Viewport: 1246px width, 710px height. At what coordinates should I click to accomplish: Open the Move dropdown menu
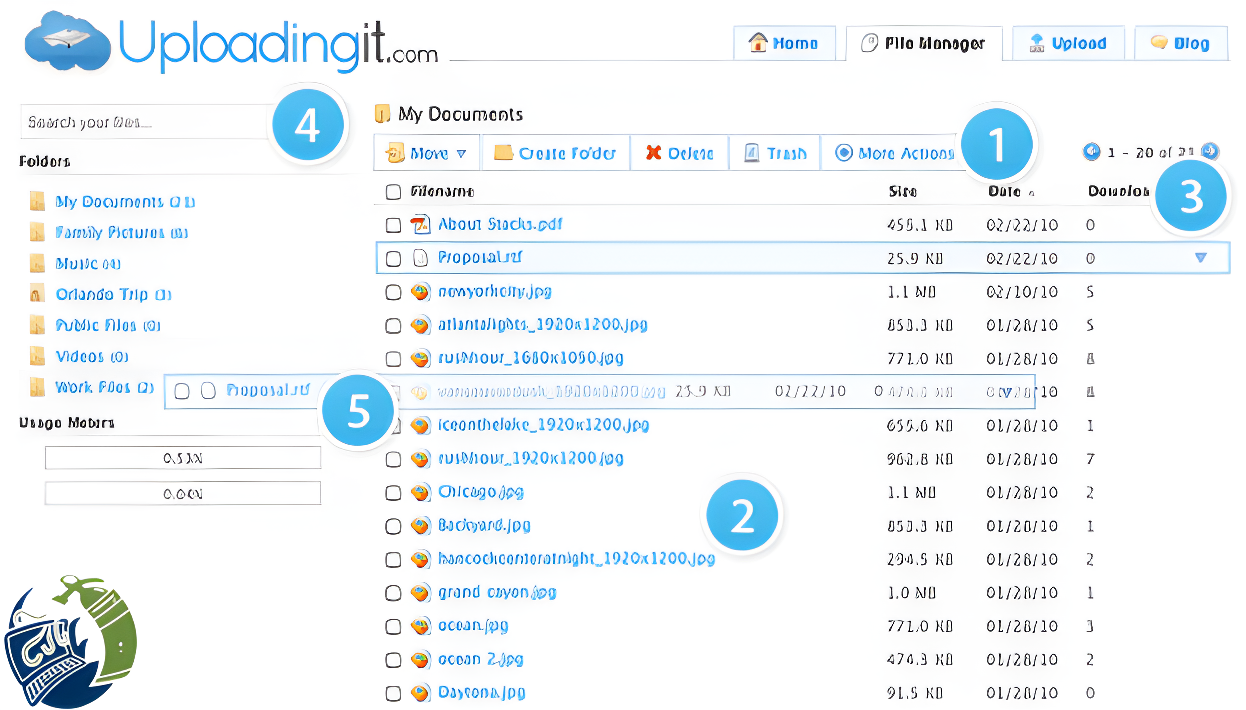pyautogui.click(x=427, y=153)
